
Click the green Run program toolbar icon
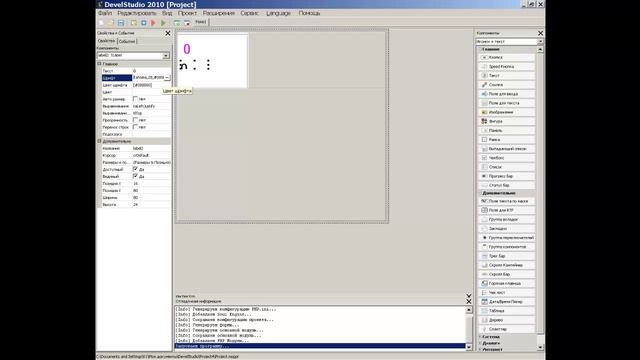pyautogui.click(x=163, y=23)
